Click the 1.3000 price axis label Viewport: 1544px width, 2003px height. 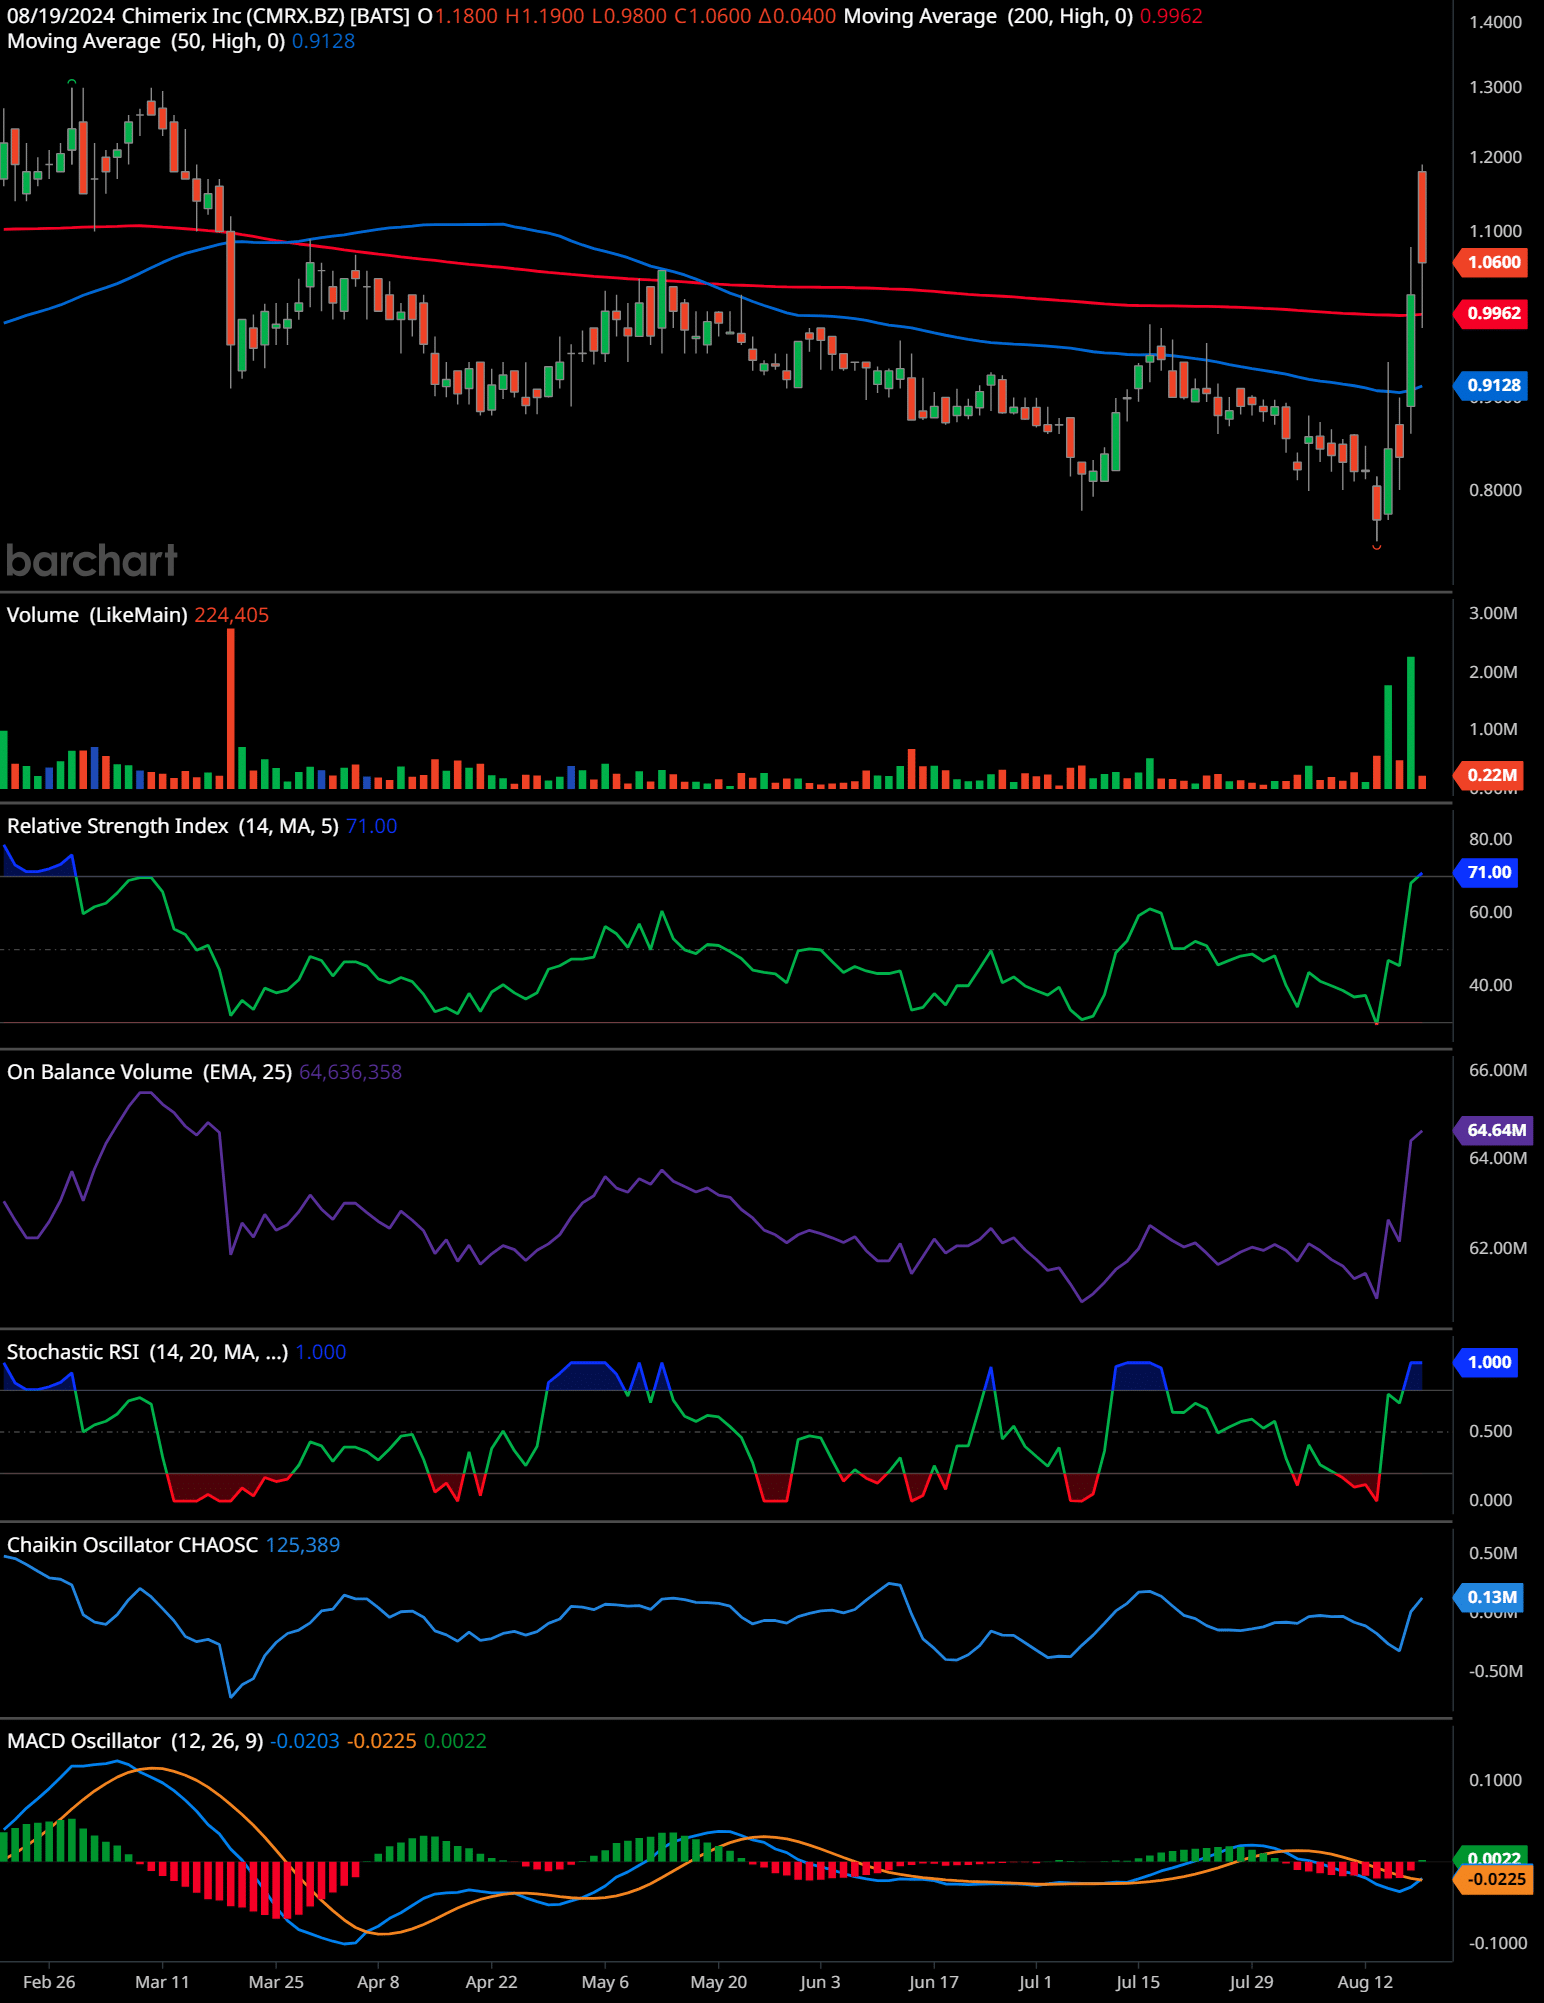[x=1495, y=87]
